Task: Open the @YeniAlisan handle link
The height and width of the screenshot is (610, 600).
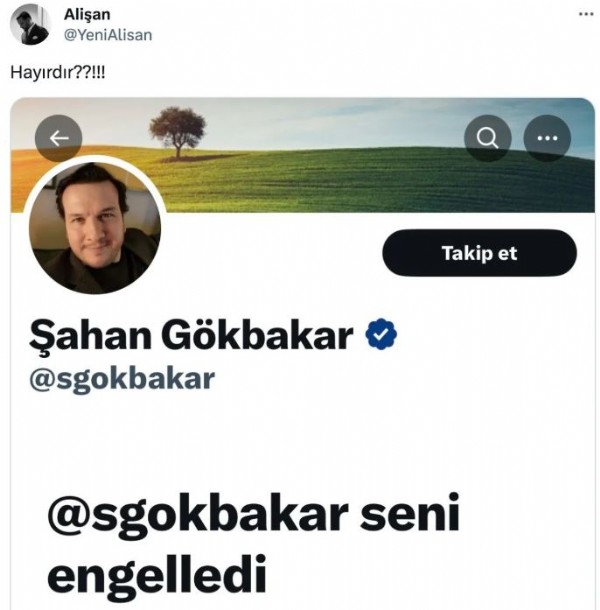Action: click(108, 35)
